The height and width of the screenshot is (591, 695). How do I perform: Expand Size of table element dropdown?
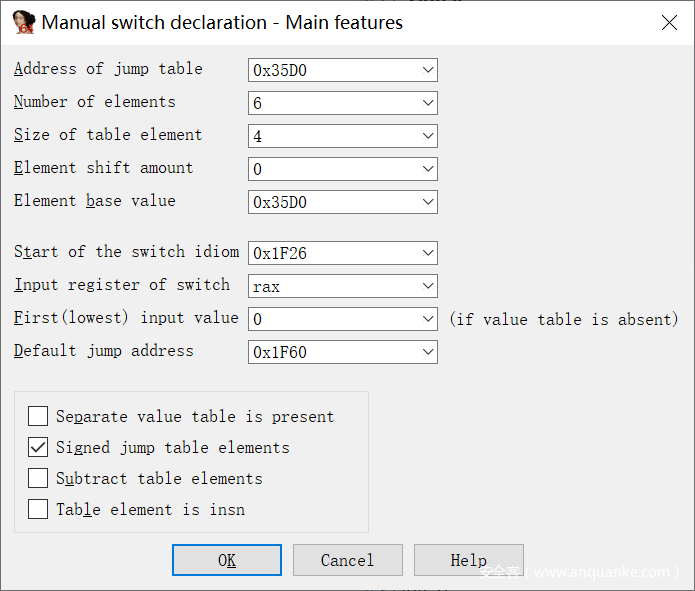[x=428, y=136]
